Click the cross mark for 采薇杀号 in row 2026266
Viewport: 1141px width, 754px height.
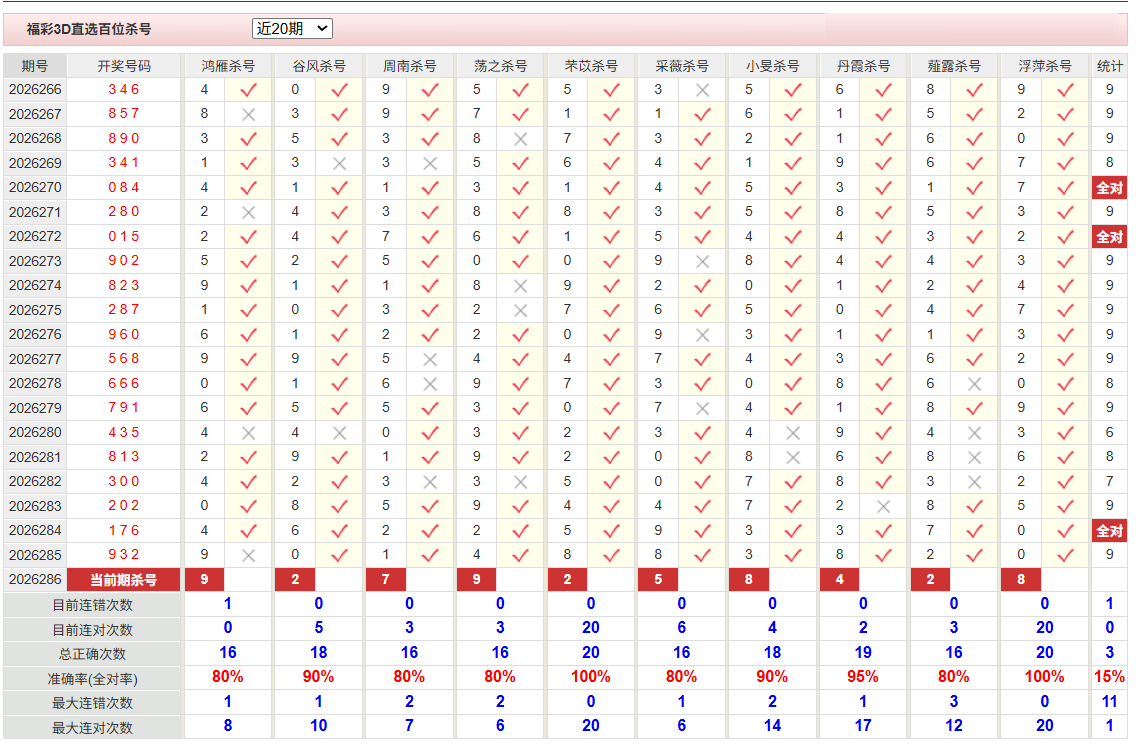[x=702, y=90]
